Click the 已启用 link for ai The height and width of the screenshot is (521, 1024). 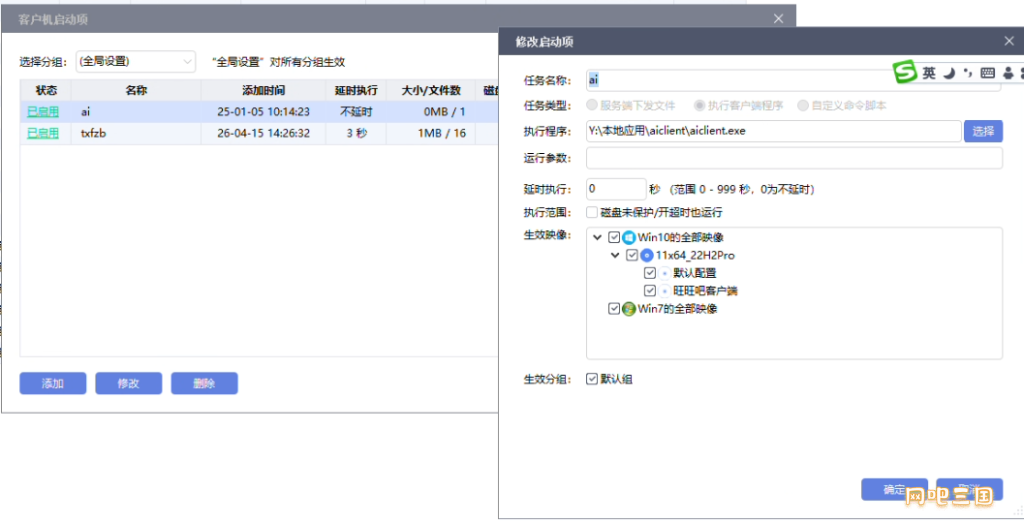point(43,112)
